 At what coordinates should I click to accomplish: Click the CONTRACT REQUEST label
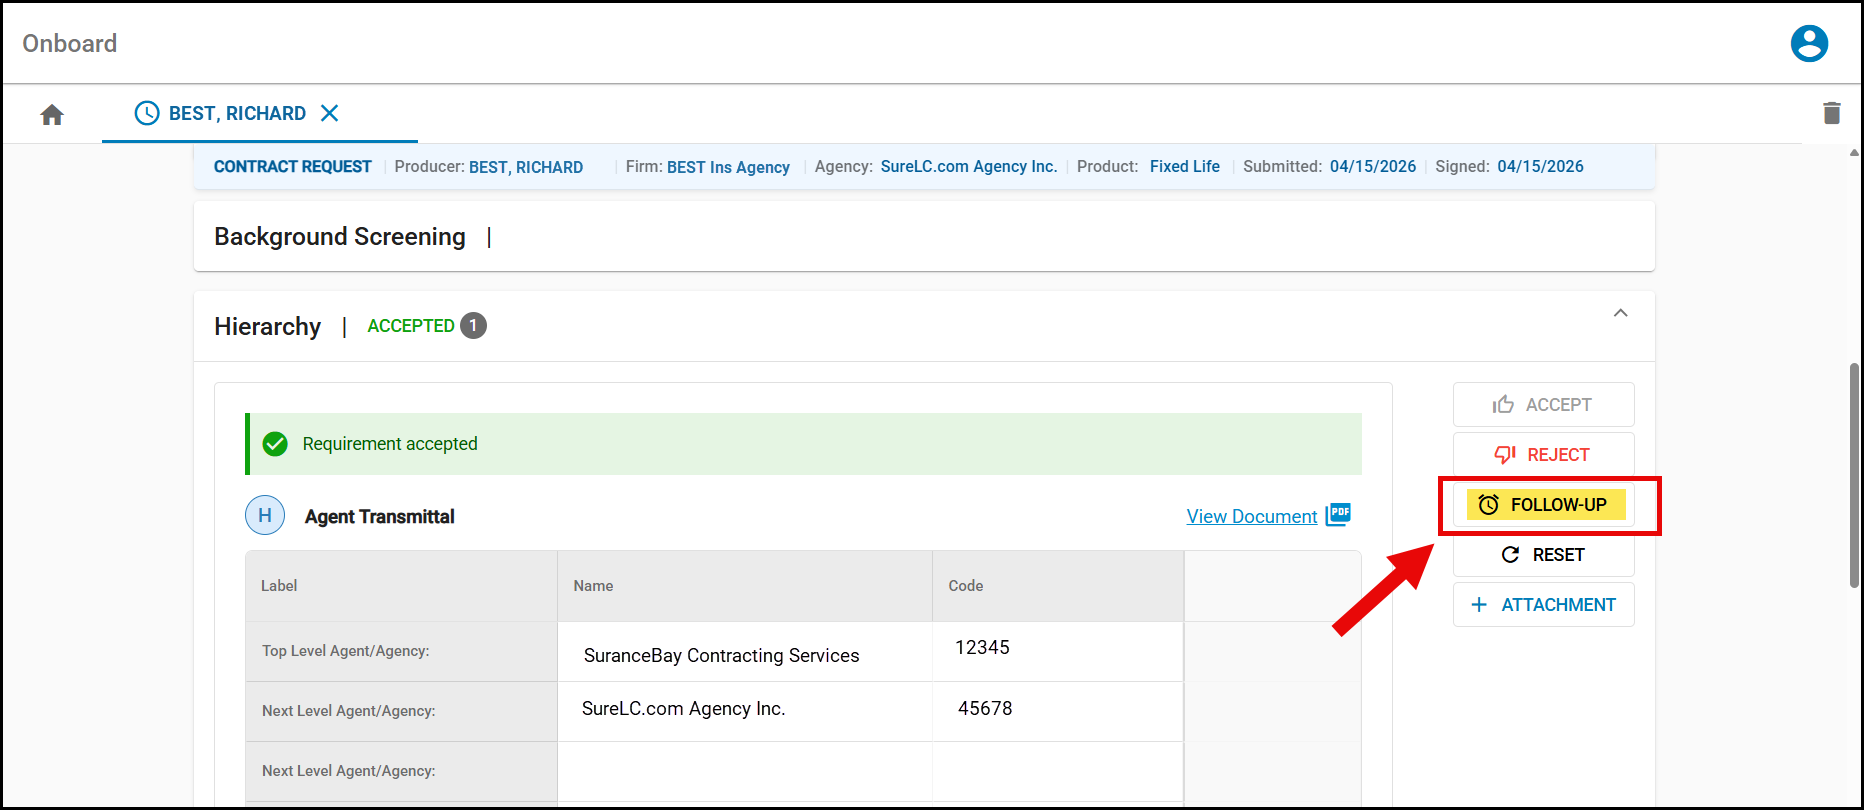(x=292, y=167)
